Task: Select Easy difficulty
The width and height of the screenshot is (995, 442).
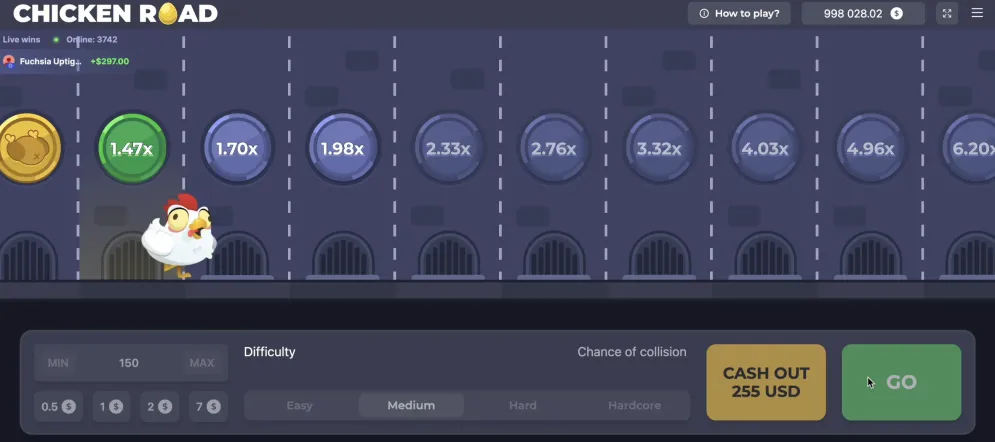Action: pos(300,405)
